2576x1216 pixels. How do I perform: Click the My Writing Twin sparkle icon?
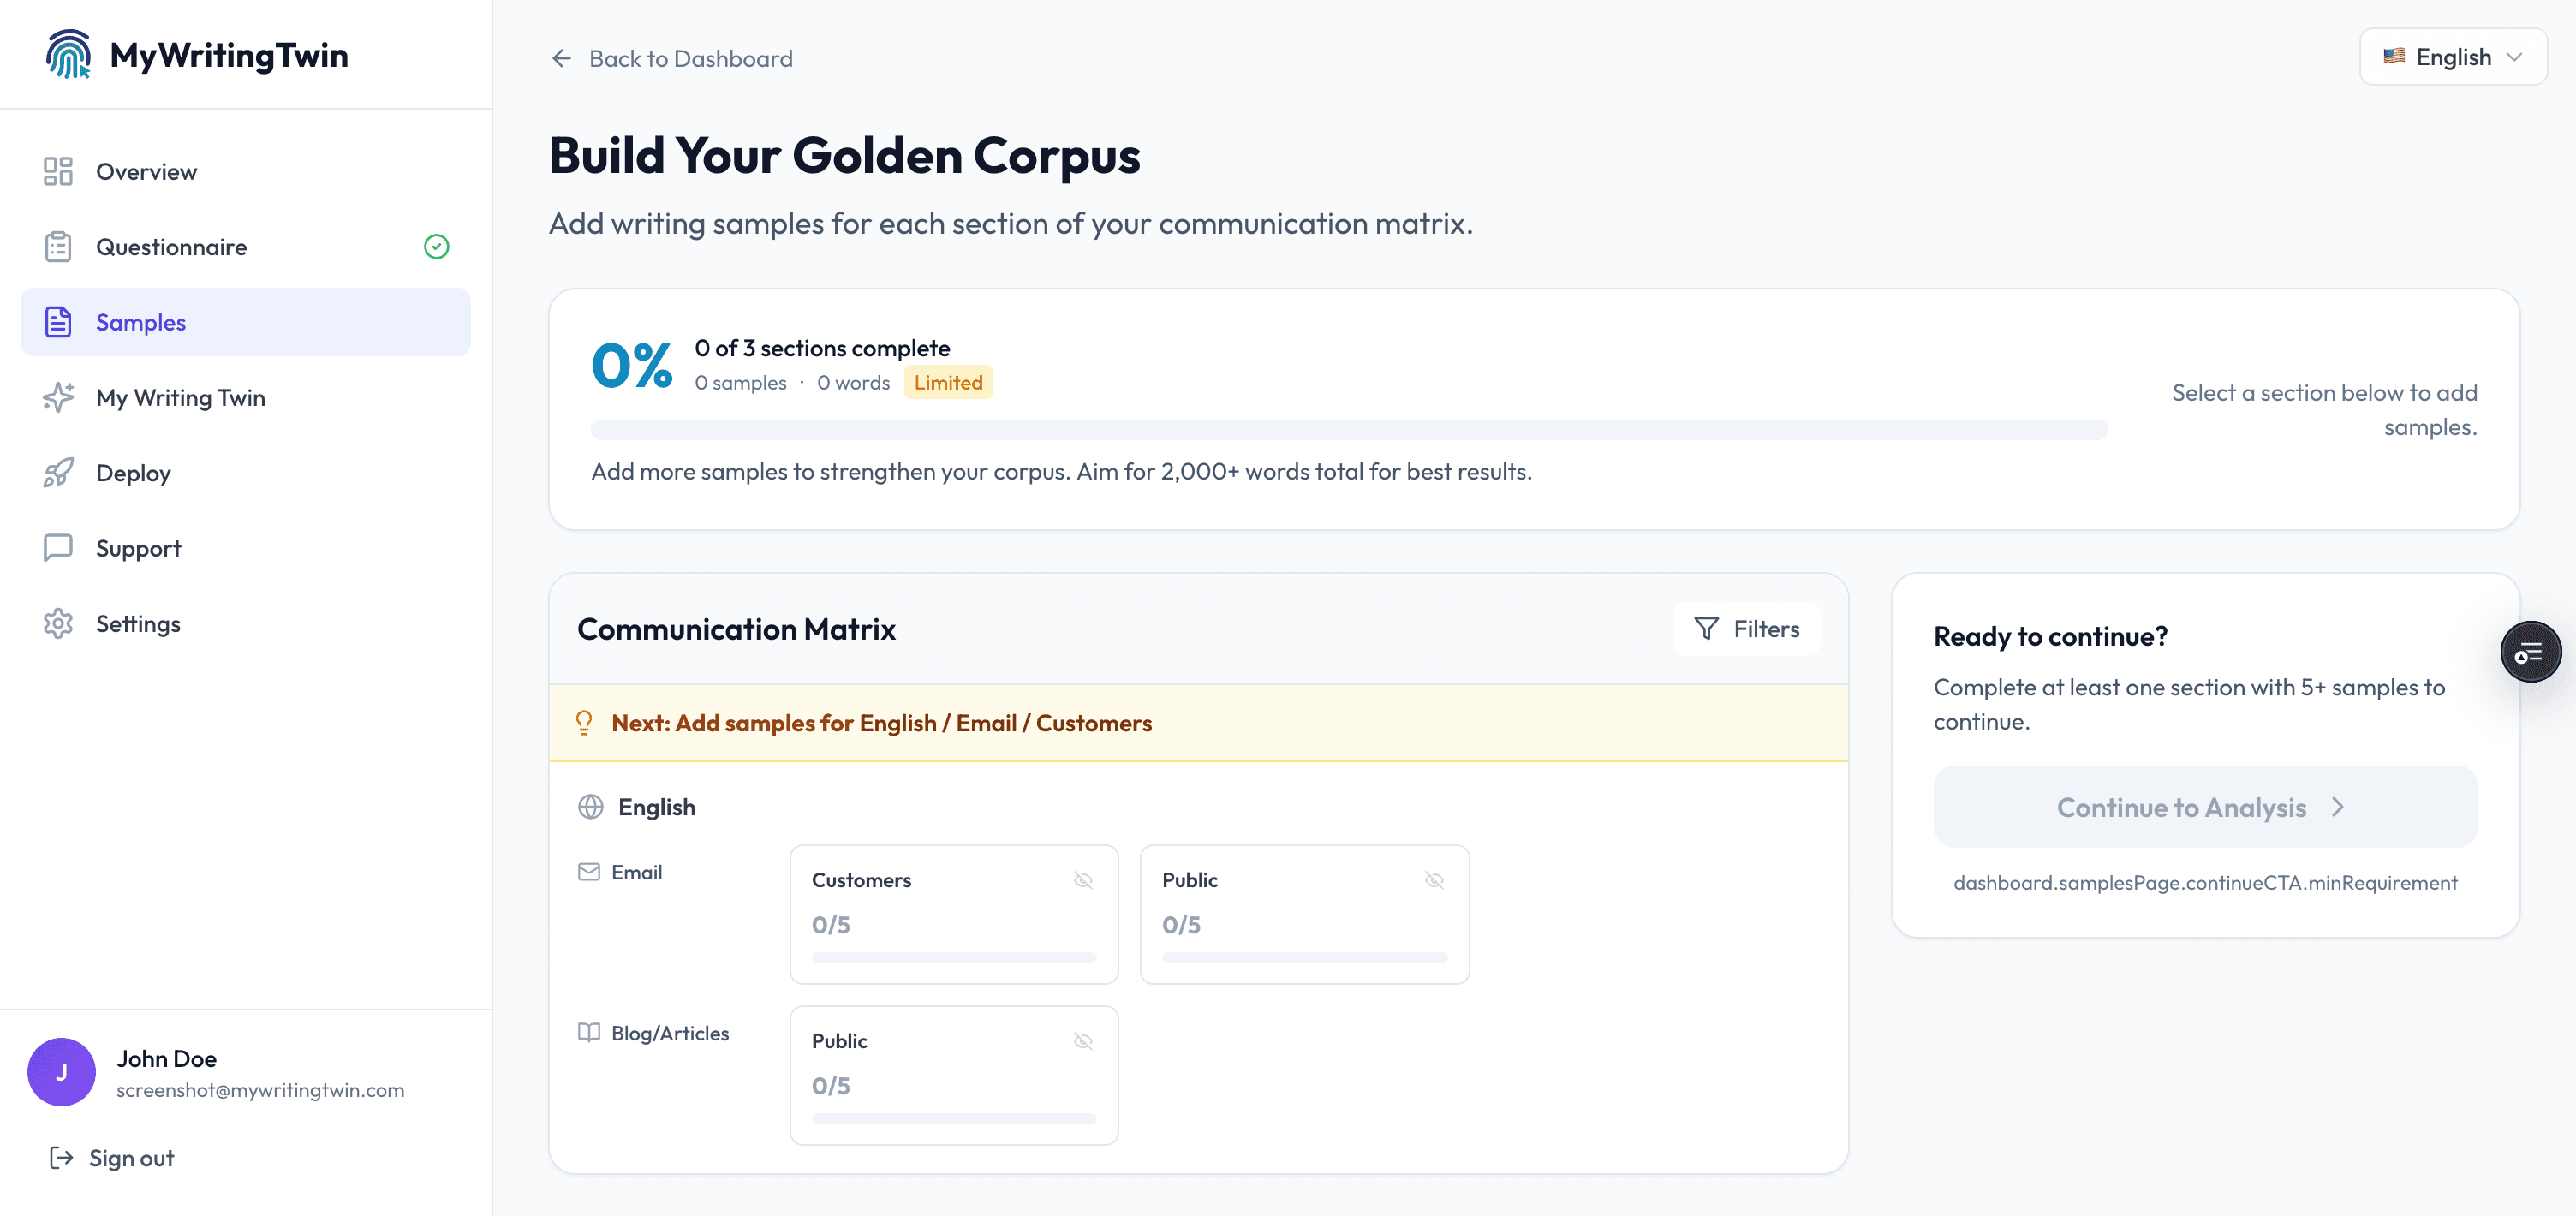click(x=58, y=397)
